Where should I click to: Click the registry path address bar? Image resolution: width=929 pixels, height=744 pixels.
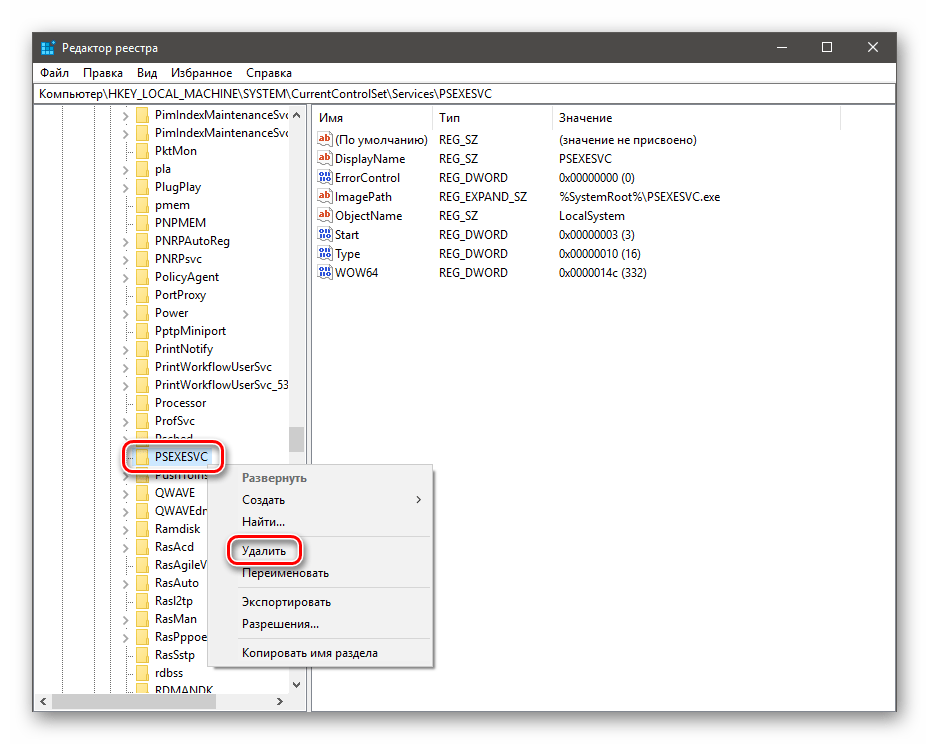(464, 94)
